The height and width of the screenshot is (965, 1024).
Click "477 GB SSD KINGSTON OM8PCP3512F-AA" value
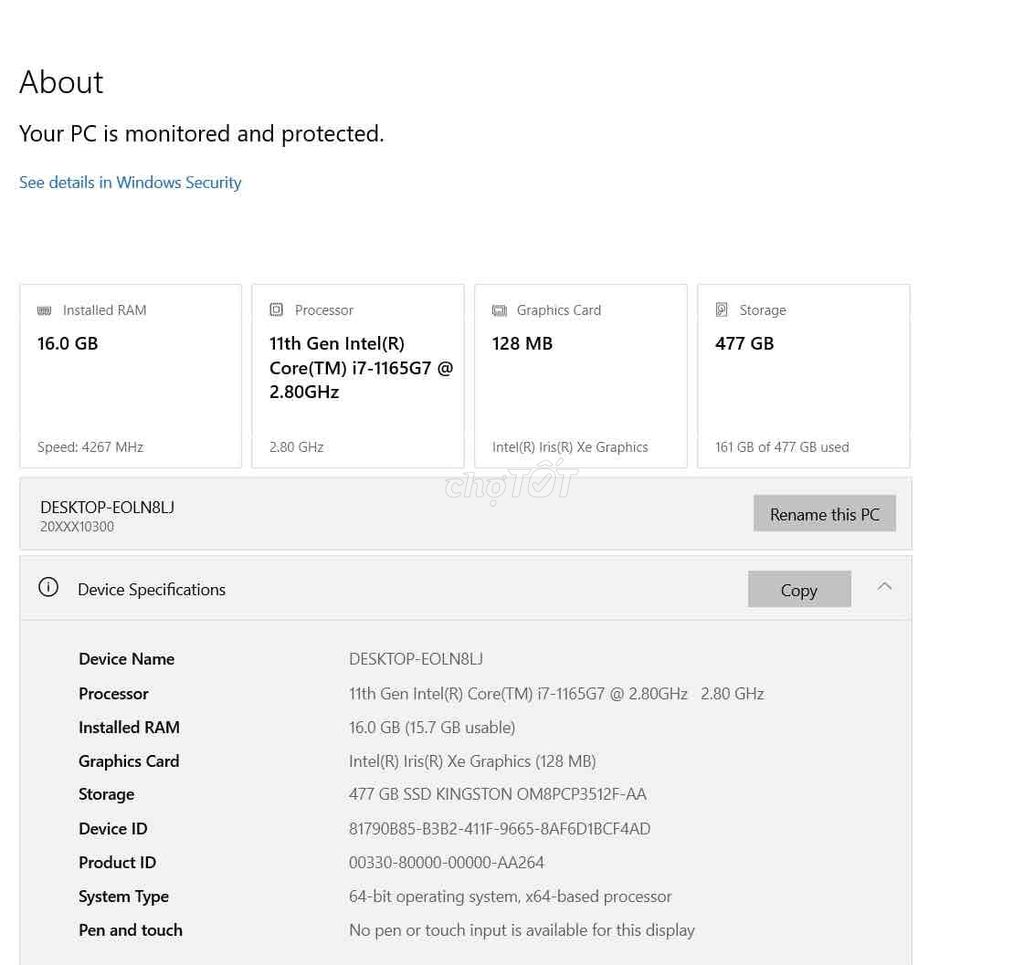pyautogui.click(x=498, y=795)
